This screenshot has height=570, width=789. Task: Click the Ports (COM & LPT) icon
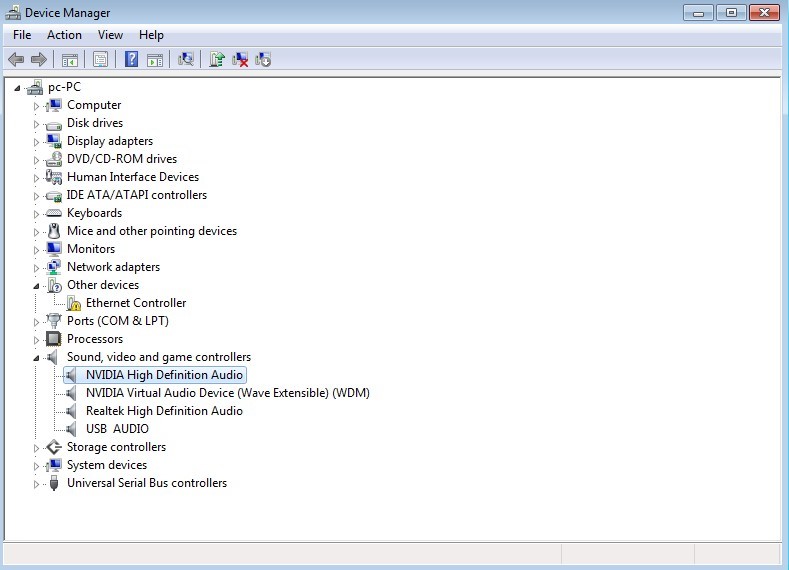point(53,321)
